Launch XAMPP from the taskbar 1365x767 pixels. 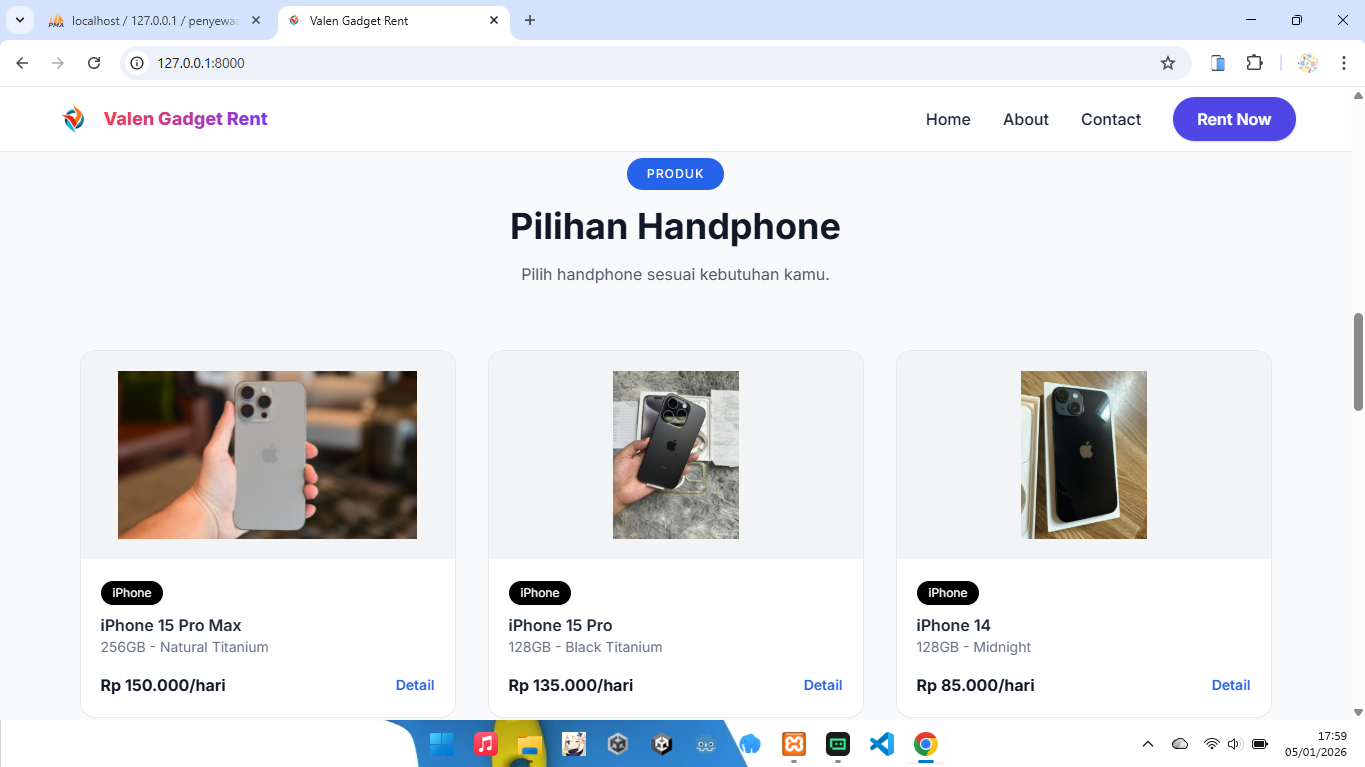pos(794,744)
